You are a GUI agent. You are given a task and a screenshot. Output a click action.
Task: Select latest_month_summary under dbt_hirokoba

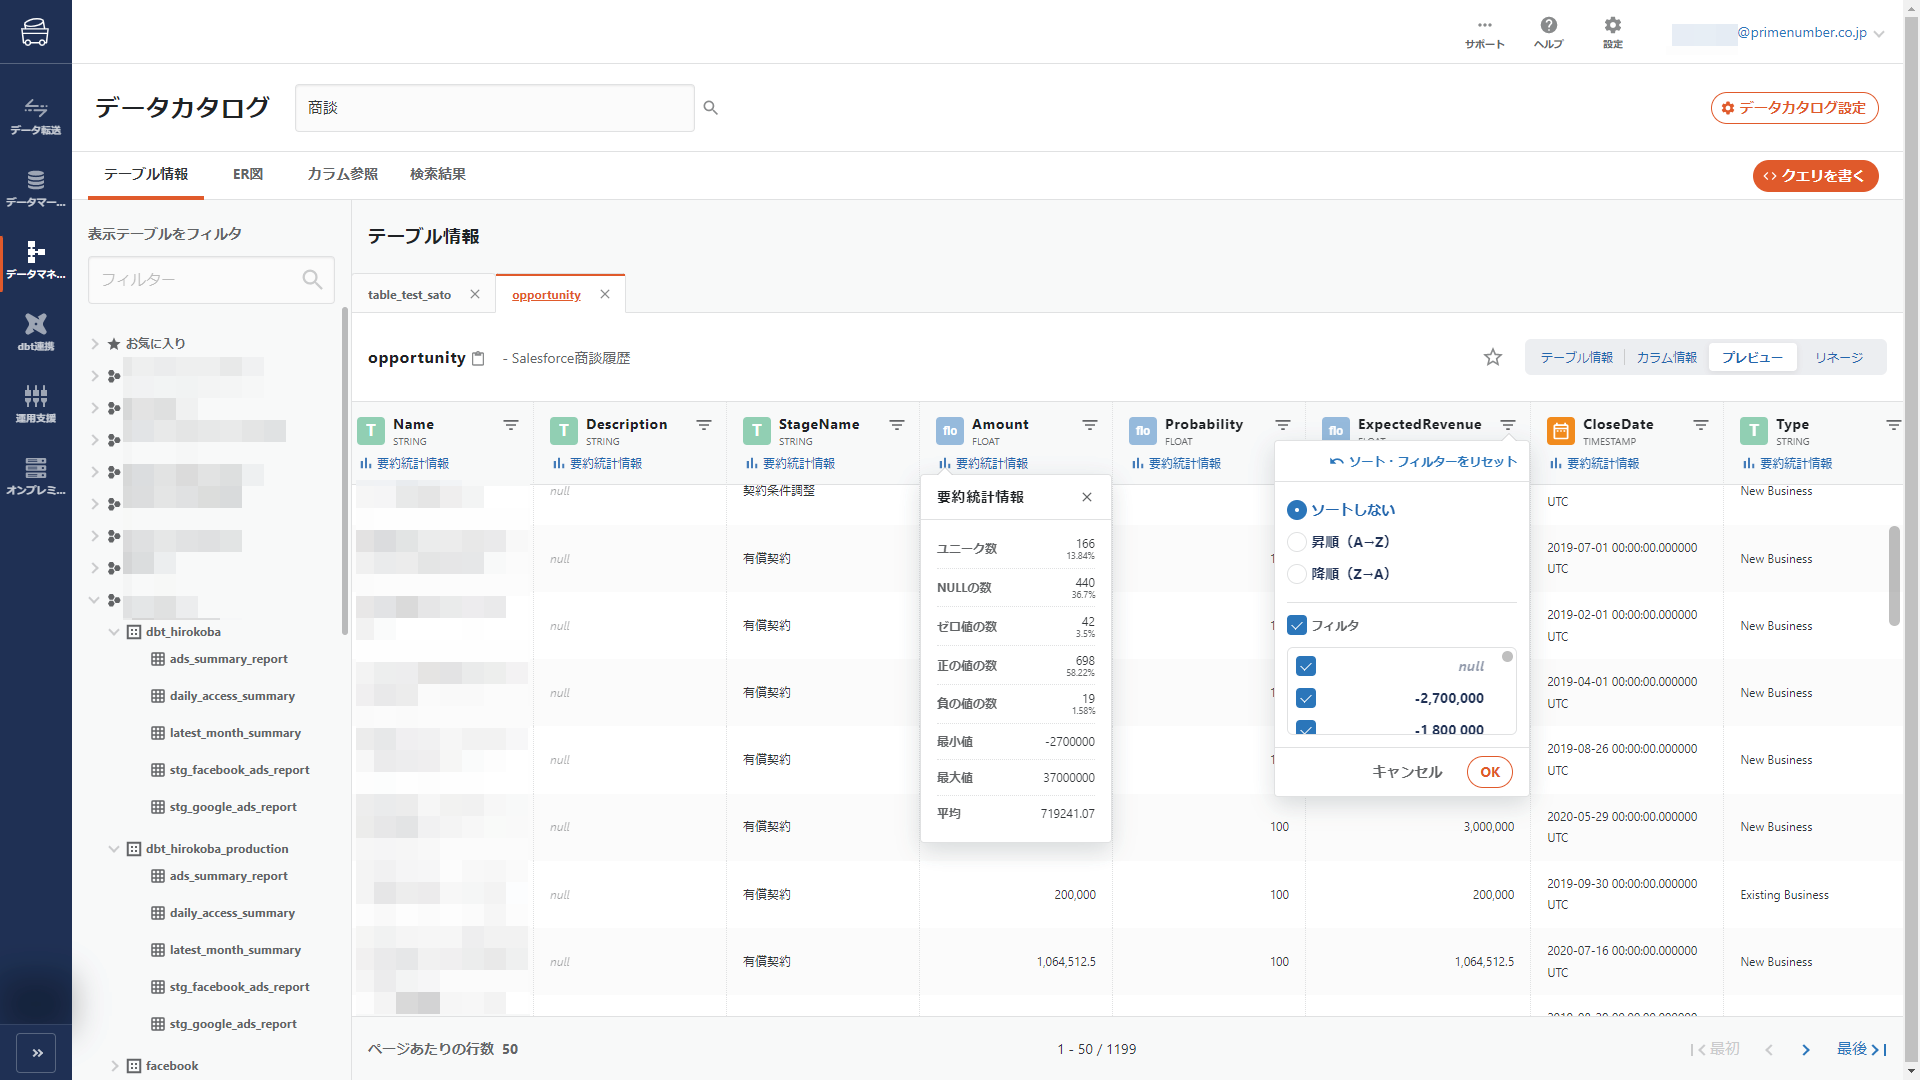234,733
